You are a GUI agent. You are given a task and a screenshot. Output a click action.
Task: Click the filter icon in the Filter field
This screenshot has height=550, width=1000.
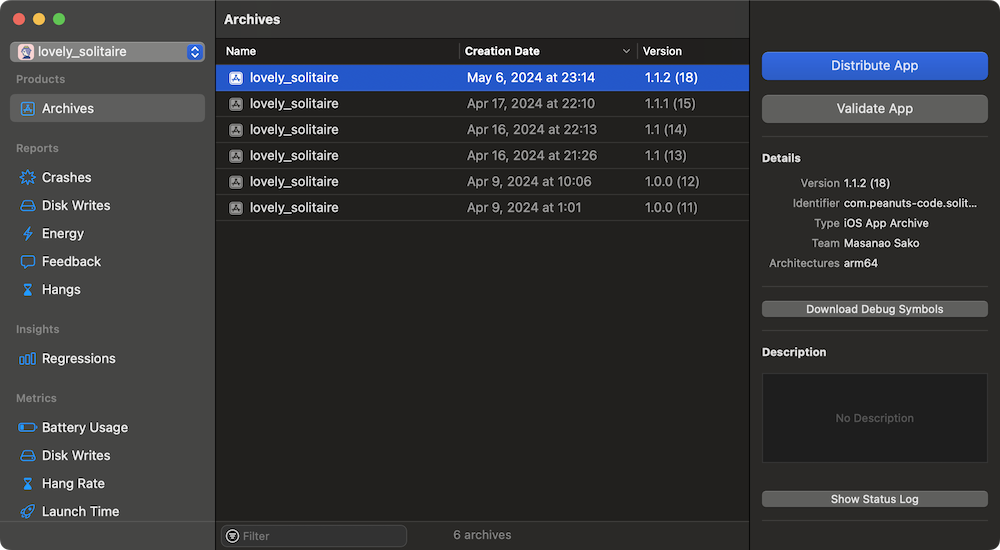pos(233,536)
